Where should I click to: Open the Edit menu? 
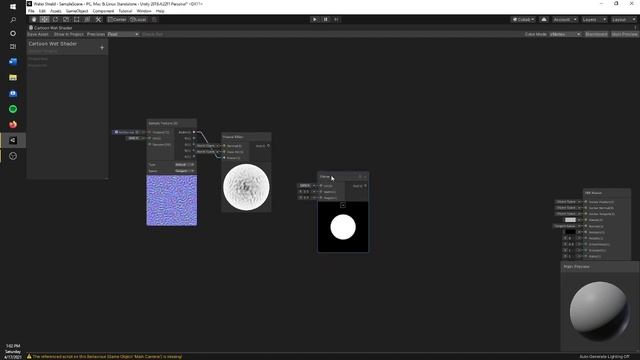(x=42, y=11)
